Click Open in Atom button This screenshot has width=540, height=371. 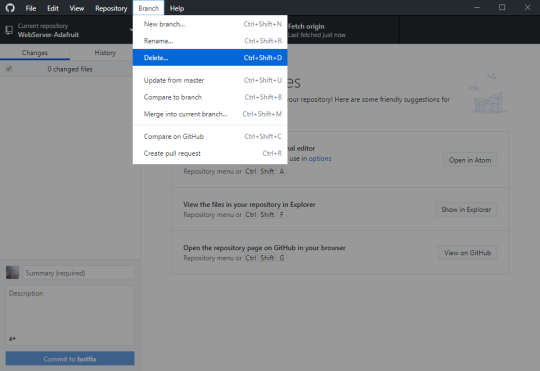(470, 160)
